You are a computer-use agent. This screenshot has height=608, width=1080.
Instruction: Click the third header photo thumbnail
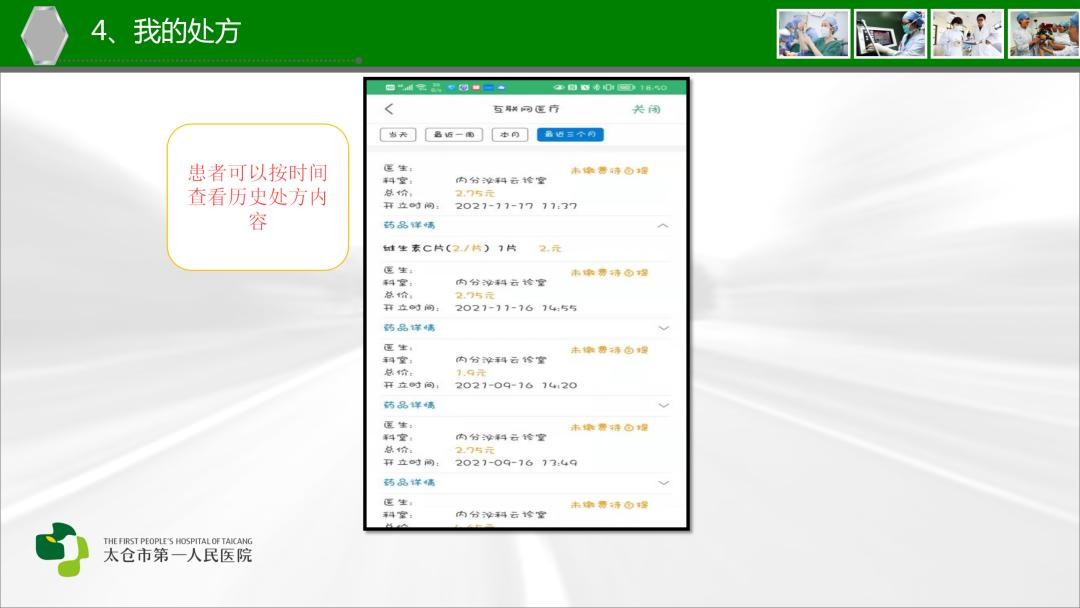pos(967,34)
